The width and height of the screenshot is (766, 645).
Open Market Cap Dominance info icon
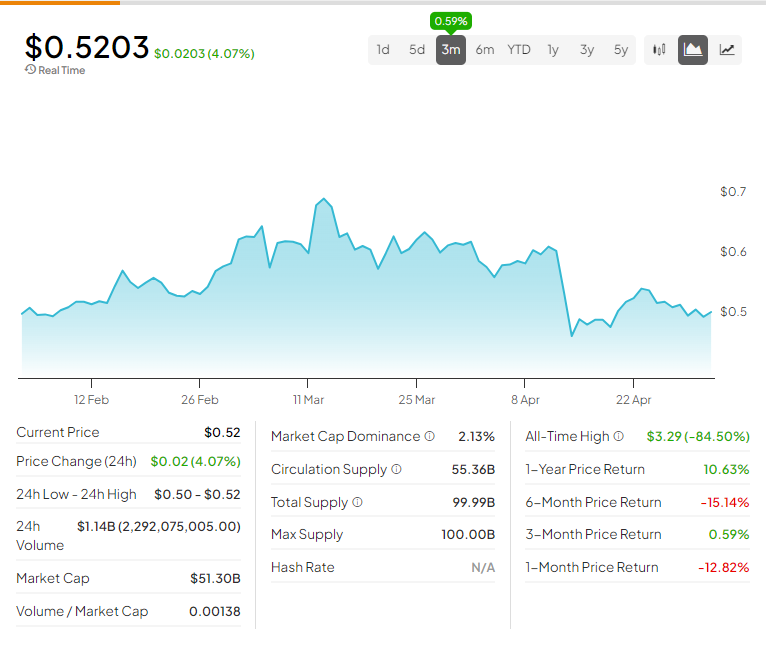pos(429,436)
